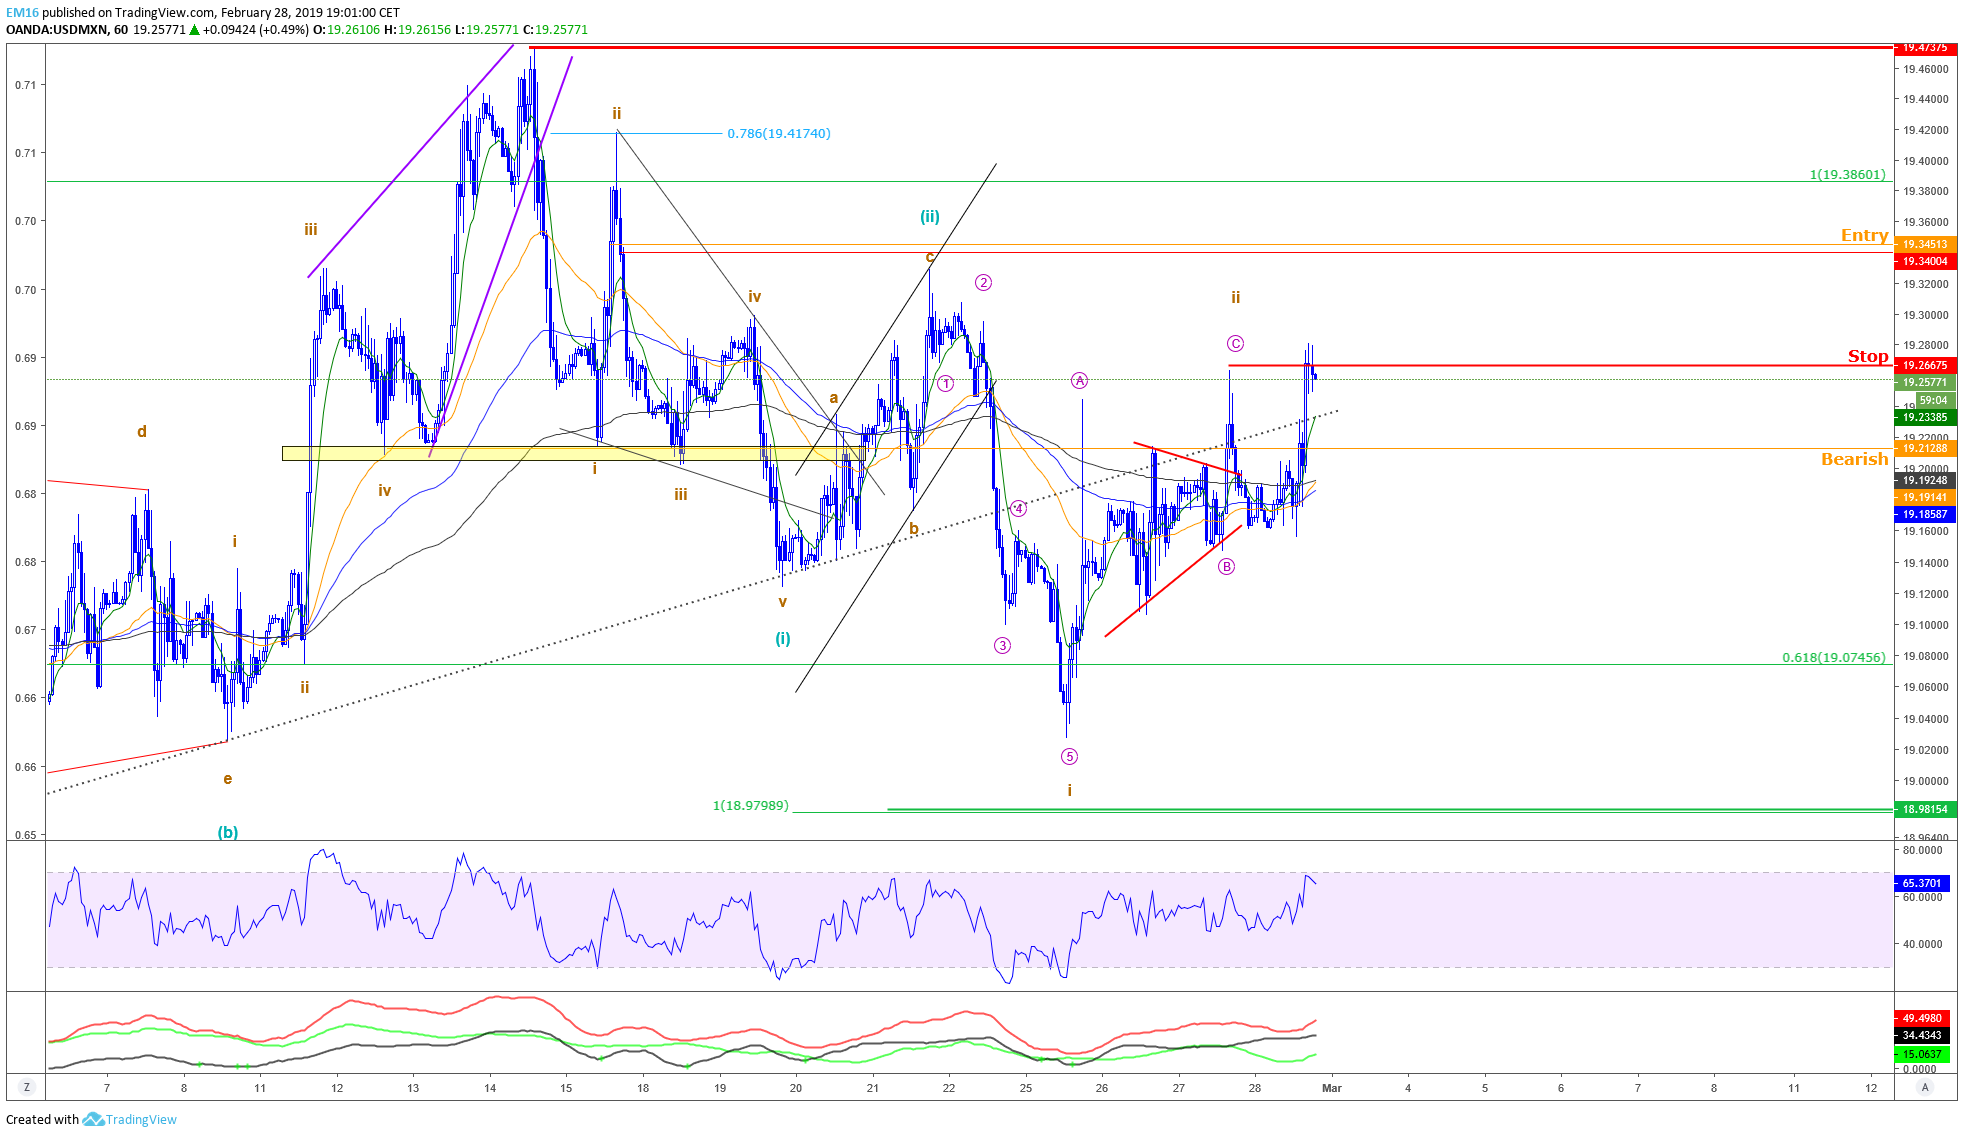Select the 19.23385 green price label
The image size is (1964, 1137).
[x=1924, y=417]
